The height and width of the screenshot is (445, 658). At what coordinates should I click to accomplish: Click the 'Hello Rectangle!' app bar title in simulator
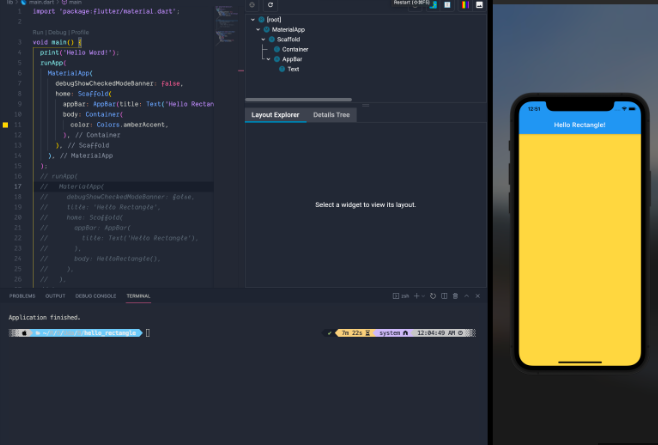pos(580,125)
